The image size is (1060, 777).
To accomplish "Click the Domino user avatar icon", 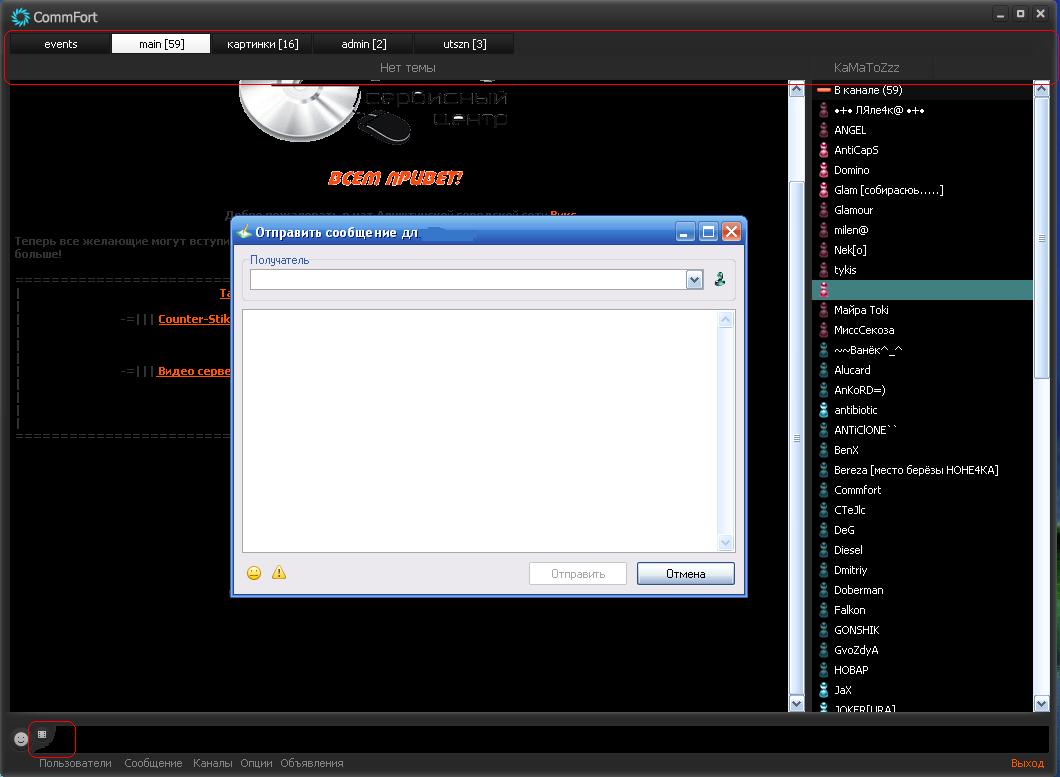I will click(x=824, y=170).
